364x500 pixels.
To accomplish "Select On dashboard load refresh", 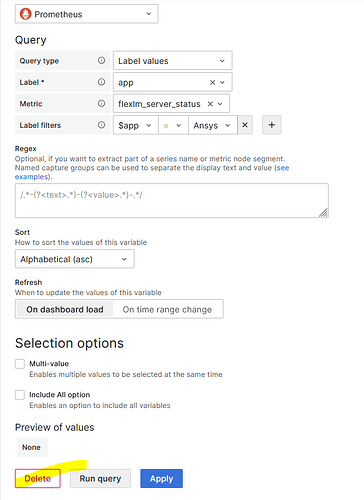I will tap(65, 309).
